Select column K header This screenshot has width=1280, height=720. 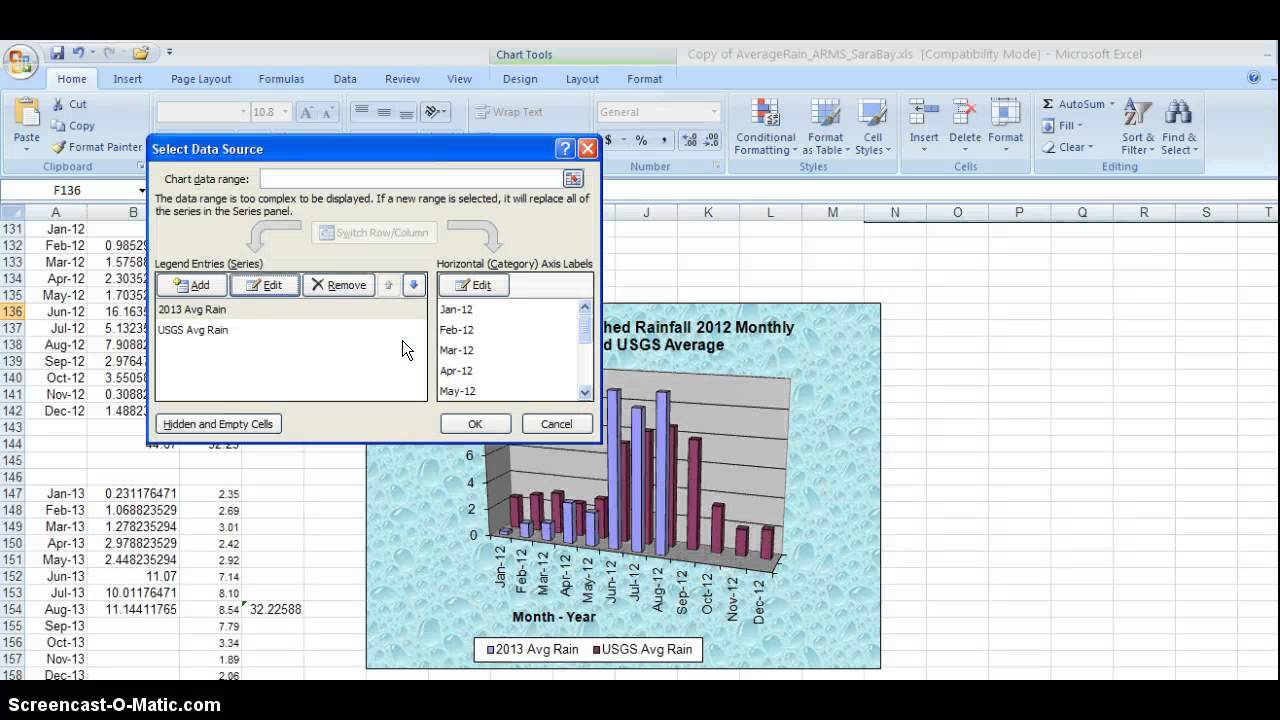point(708,212)
